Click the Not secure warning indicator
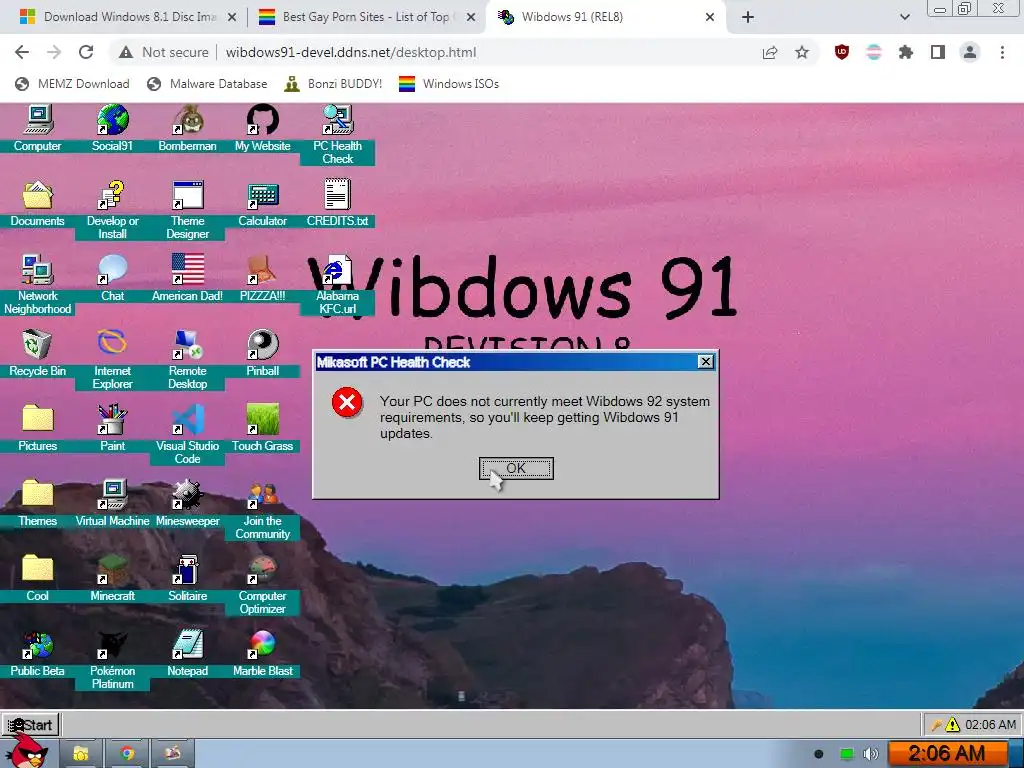Screen dimensions: 1024x768 tap(163, 52)
